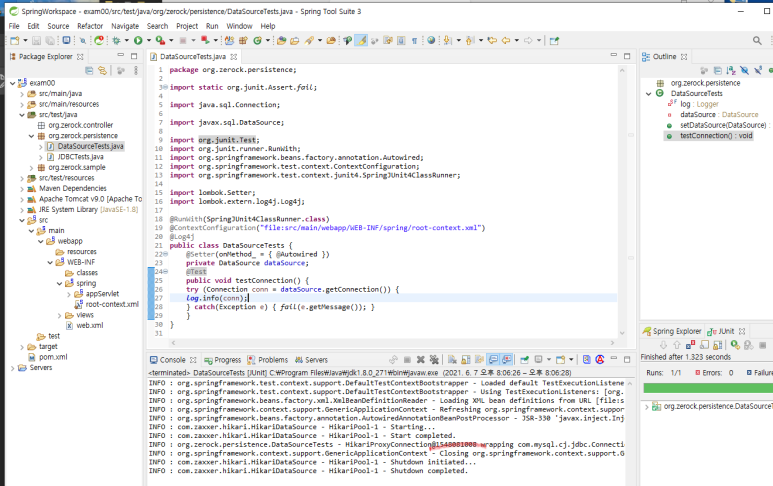Image resolution: width=773 pixels, height=486 pixels.
Task: Expand the Maven Dependencies node
Action: [22, 188]
